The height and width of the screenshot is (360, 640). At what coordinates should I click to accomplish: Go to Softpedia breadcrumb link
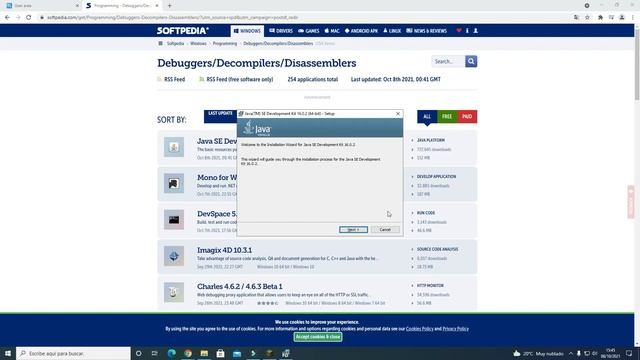pyautogui.click(x=175, y=43)
